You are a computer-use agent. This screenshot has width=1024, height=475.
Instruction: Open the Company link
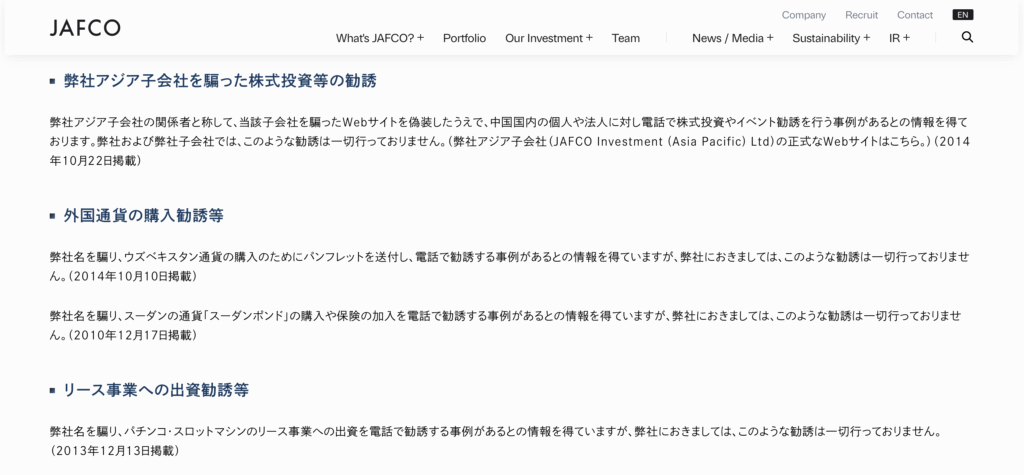point(803,15)
